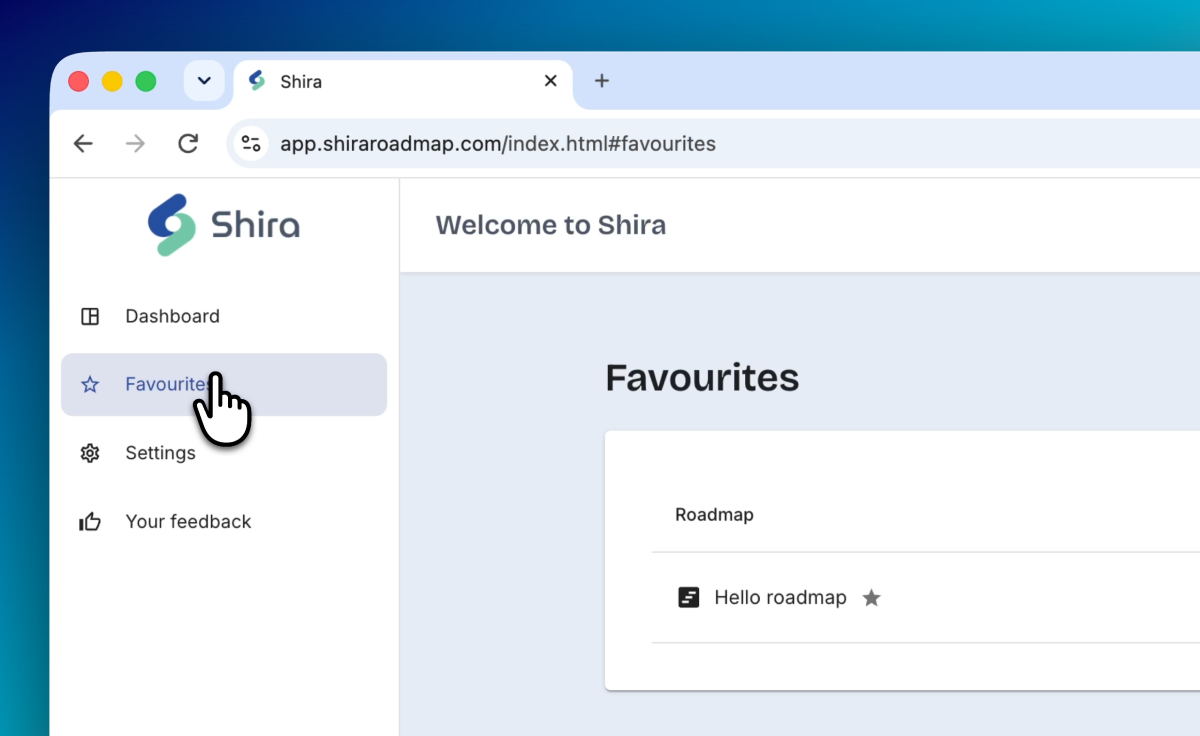Go back with the browser back arrow

(x=83, y=144)
